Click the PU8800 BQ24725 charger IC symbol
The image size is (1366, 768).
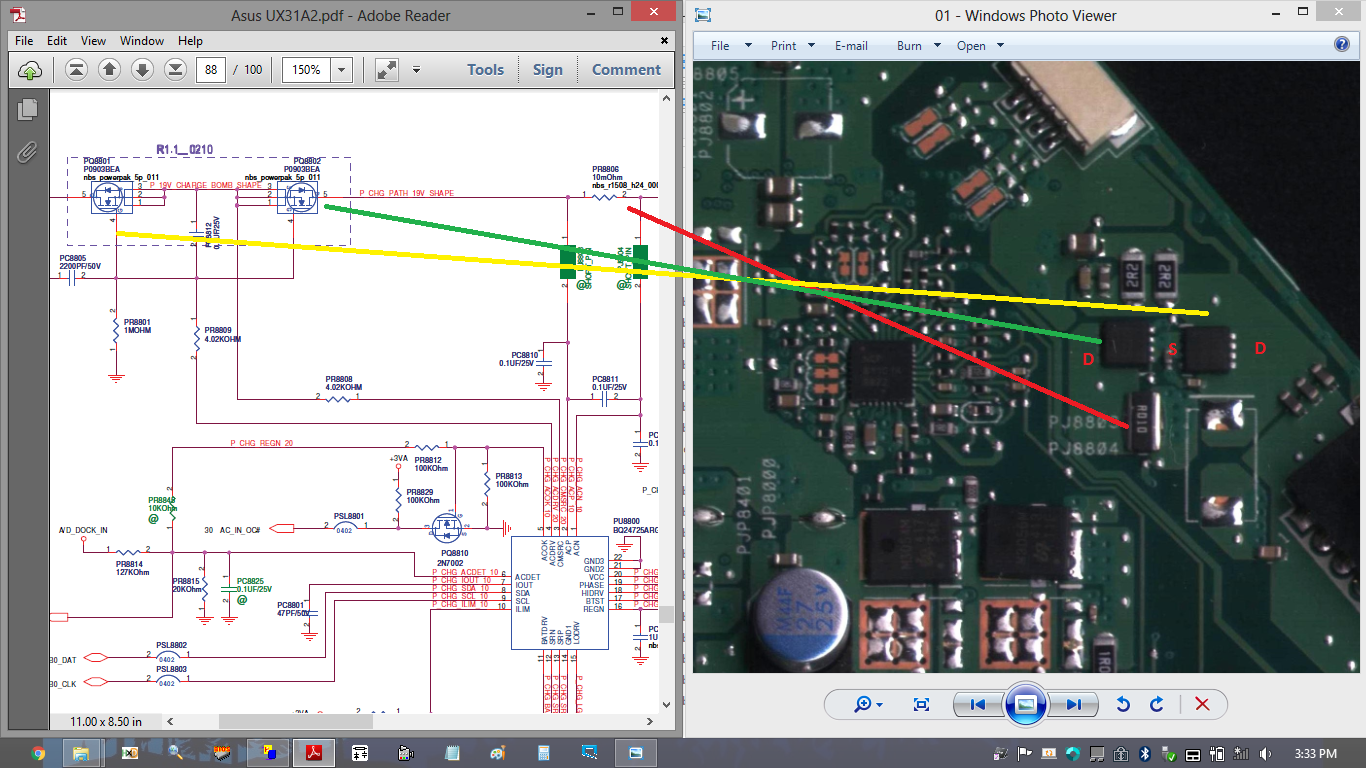[558, 593]
